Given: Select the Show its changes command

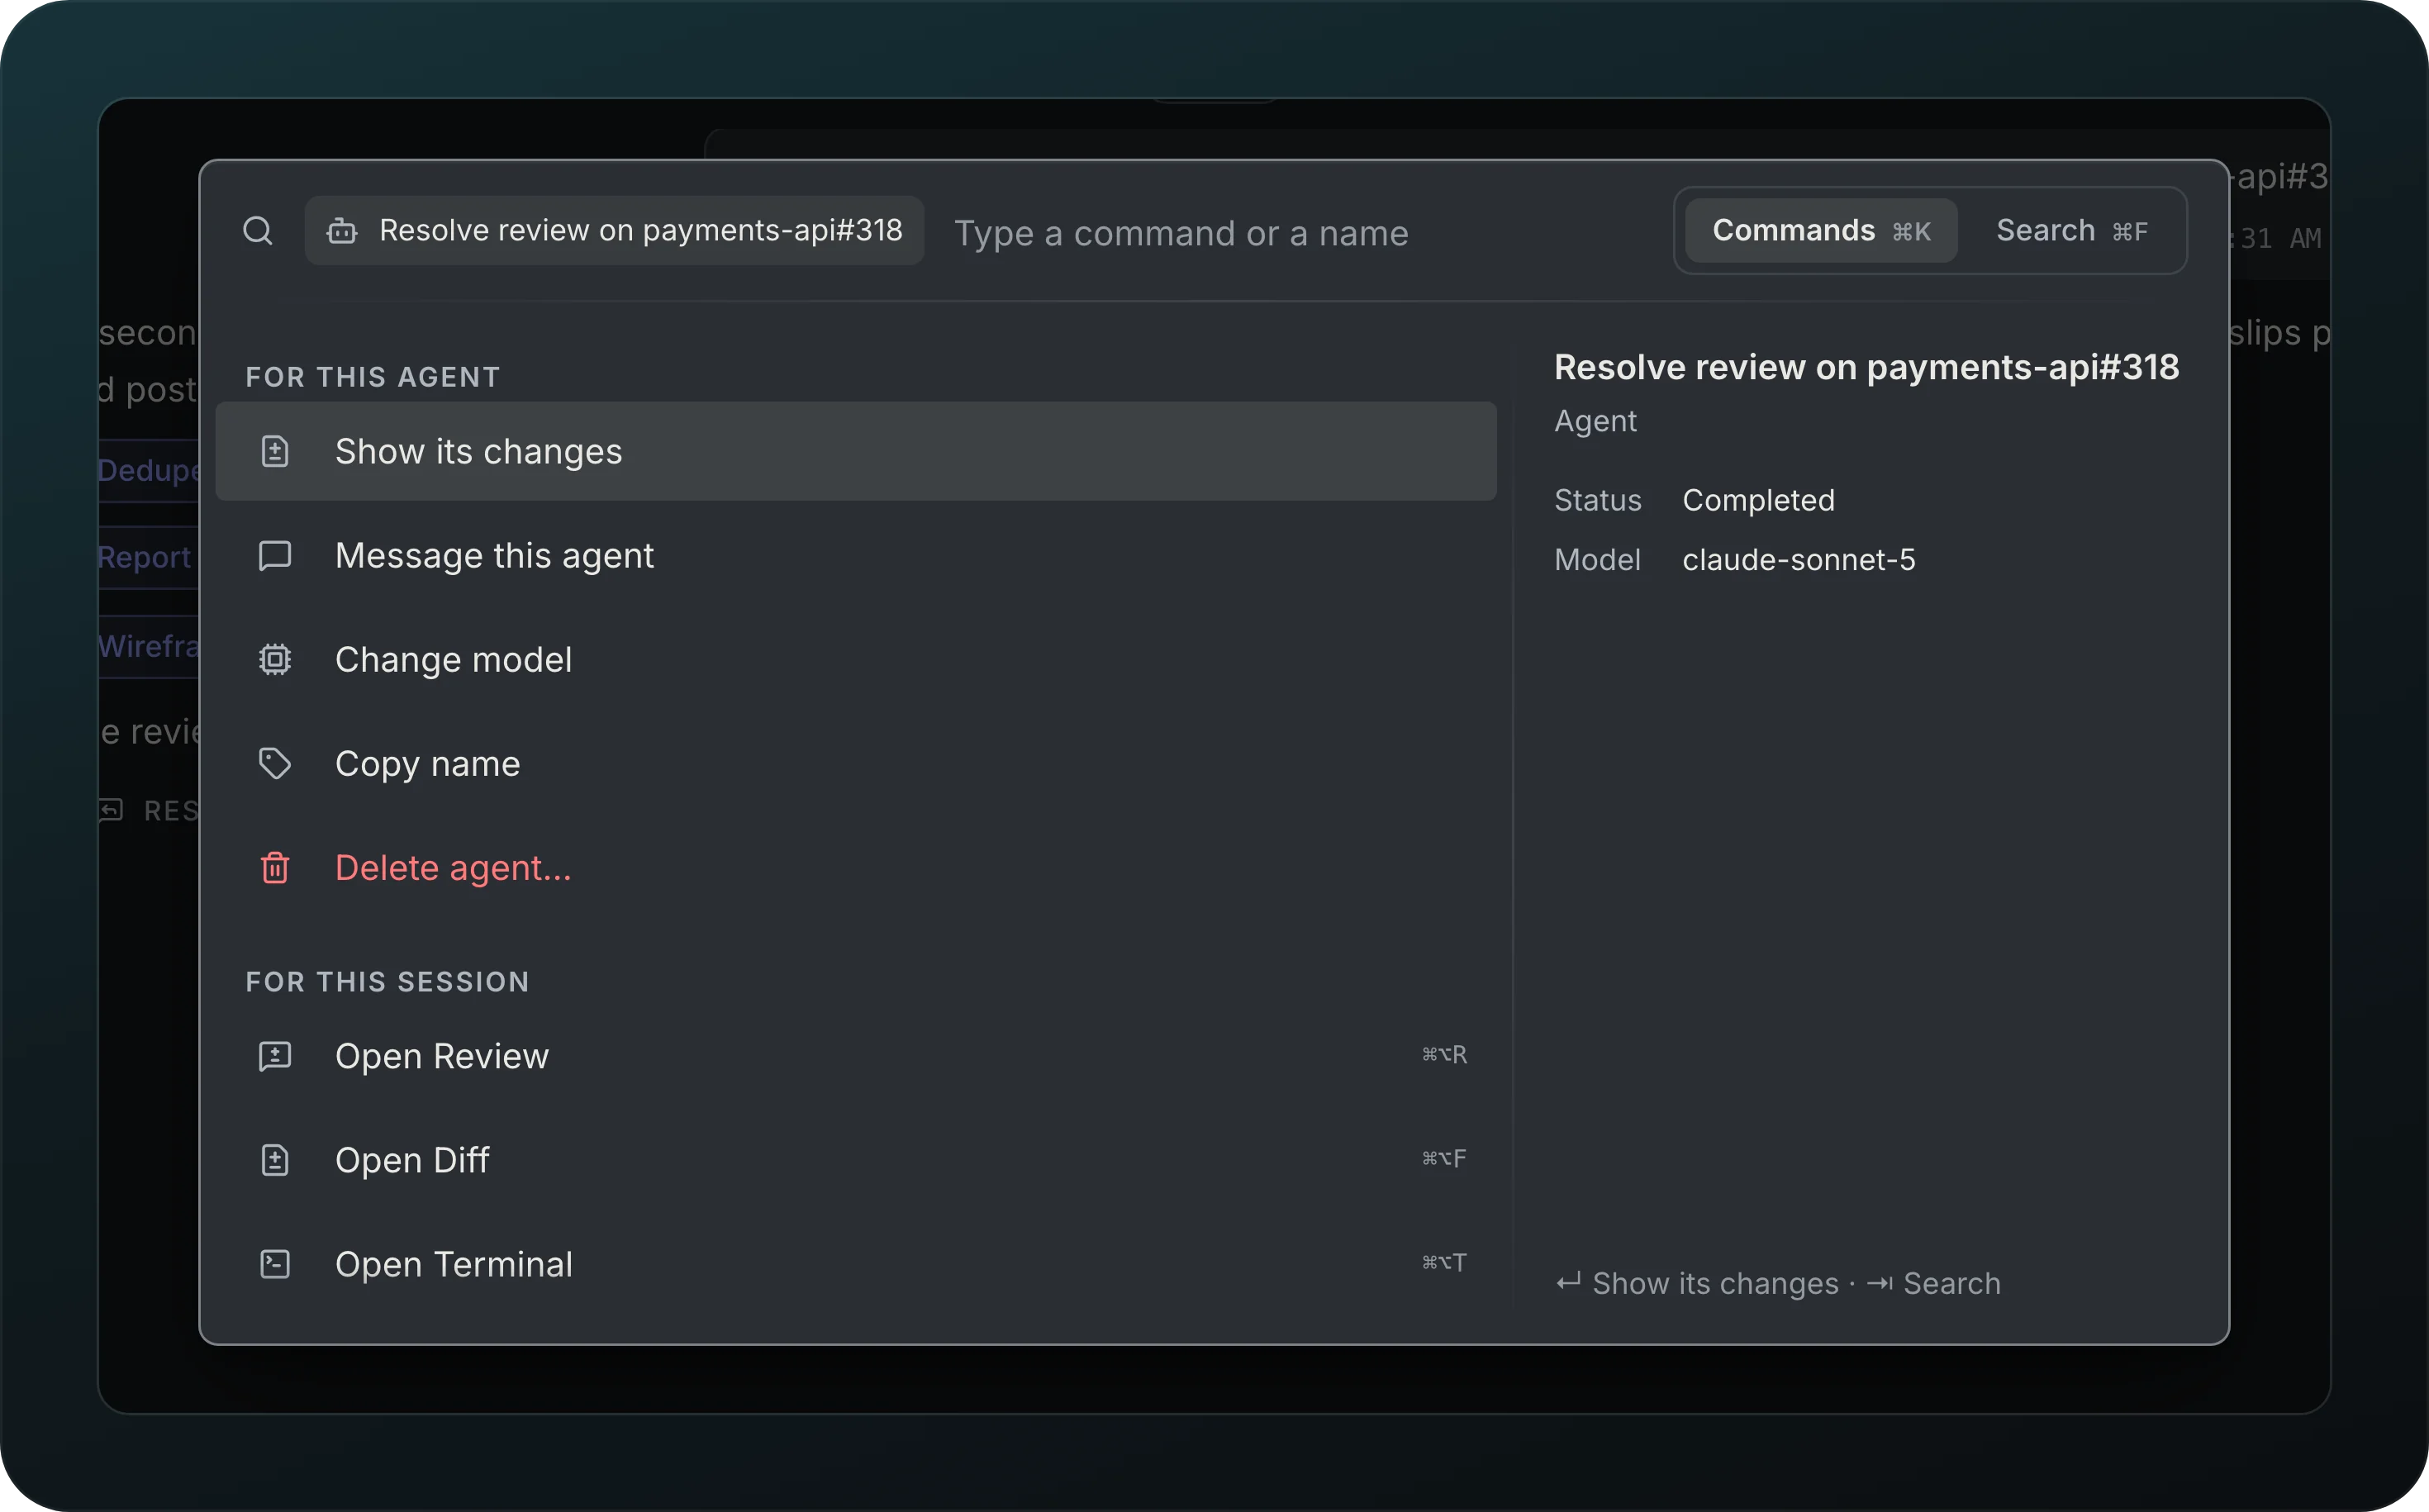Looking at the screenshot, I should [856, 452].
